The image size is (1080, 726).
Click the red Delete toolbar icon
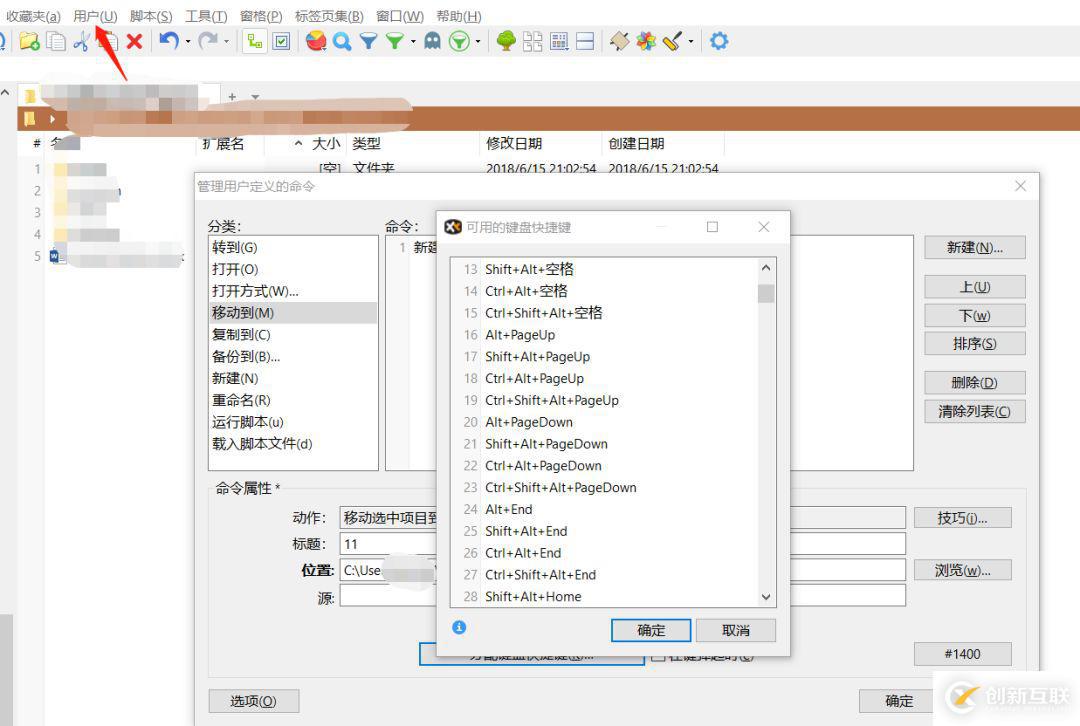coord(133,41)
